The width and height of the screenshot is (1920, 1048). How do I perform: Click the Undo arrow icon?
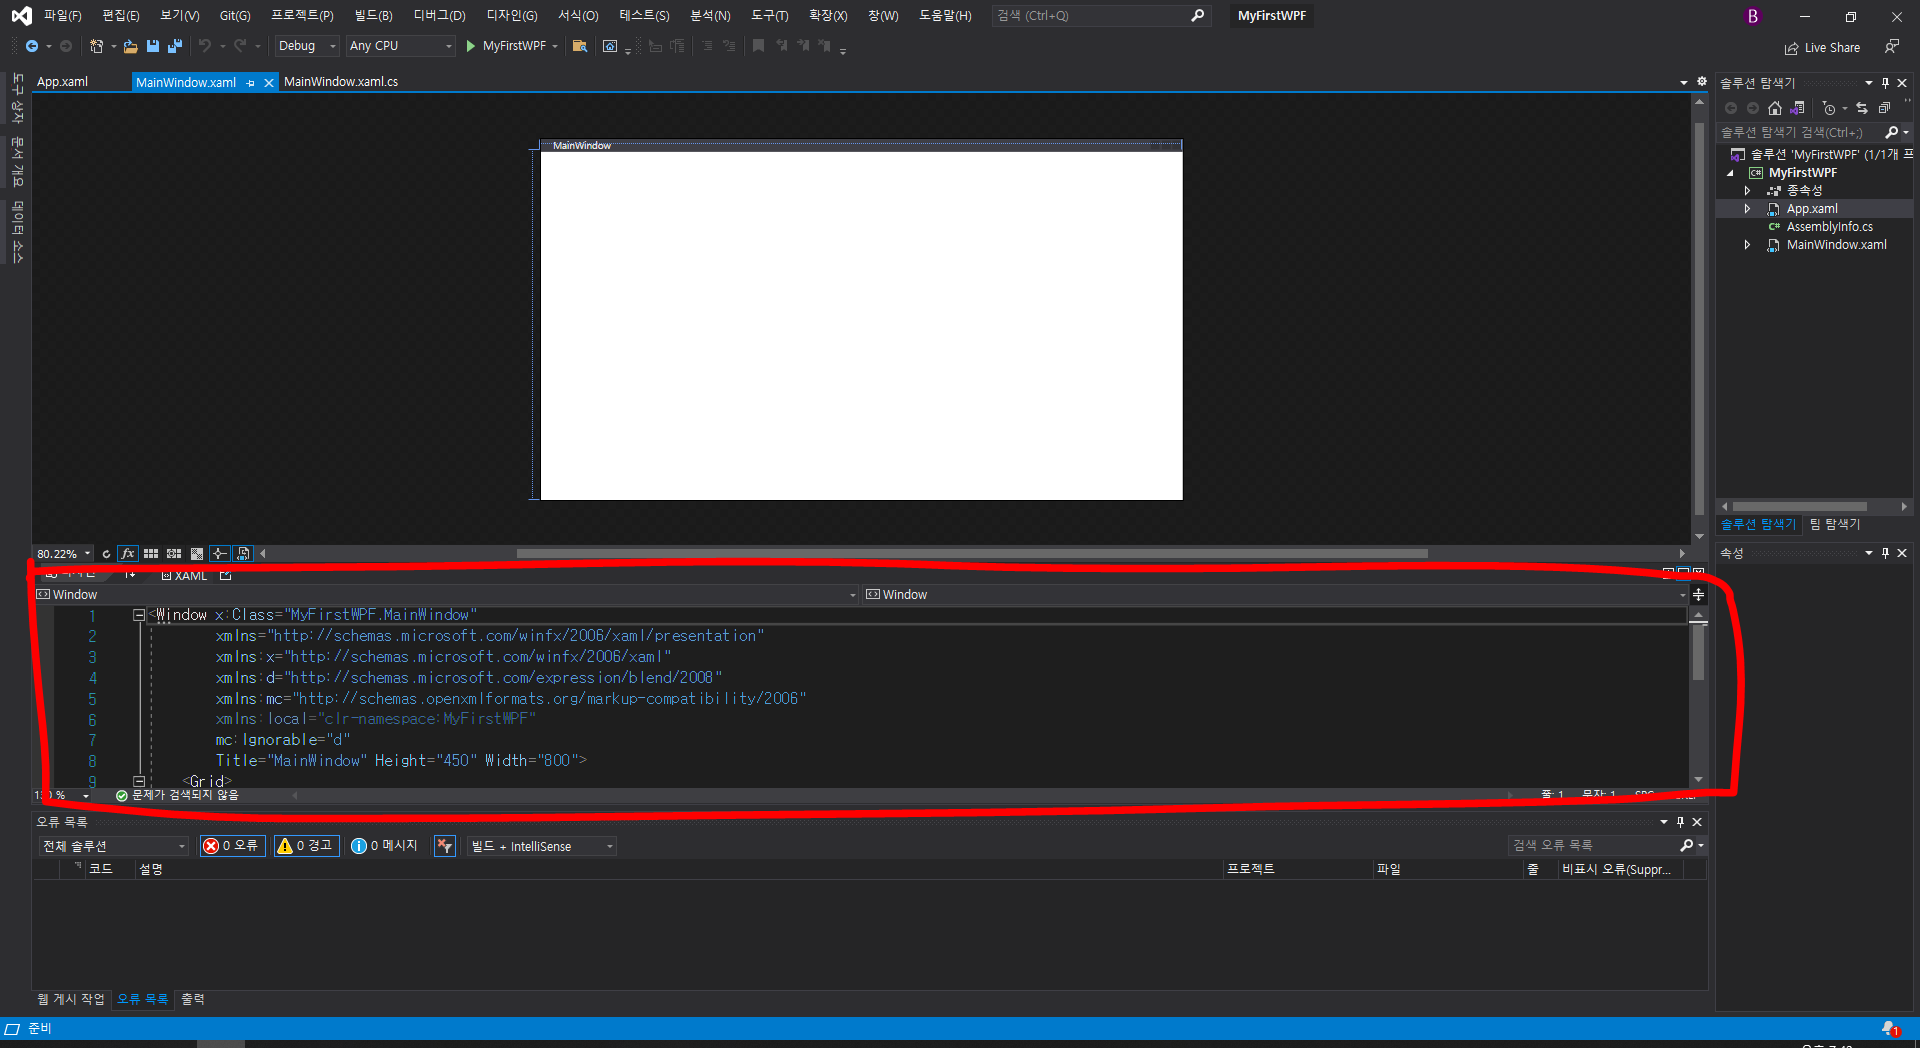coord(204,46)
